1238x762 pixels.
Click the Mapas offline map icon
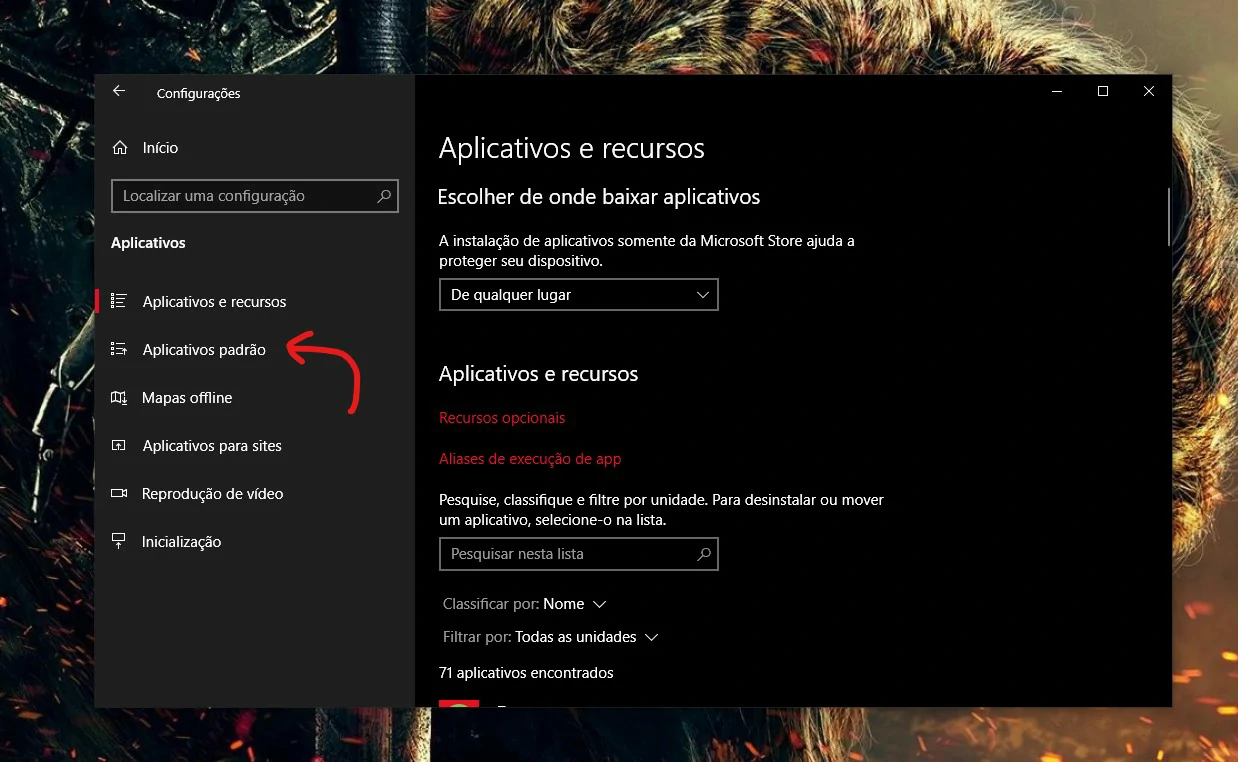pyautogui.click(x=119, y=398)
